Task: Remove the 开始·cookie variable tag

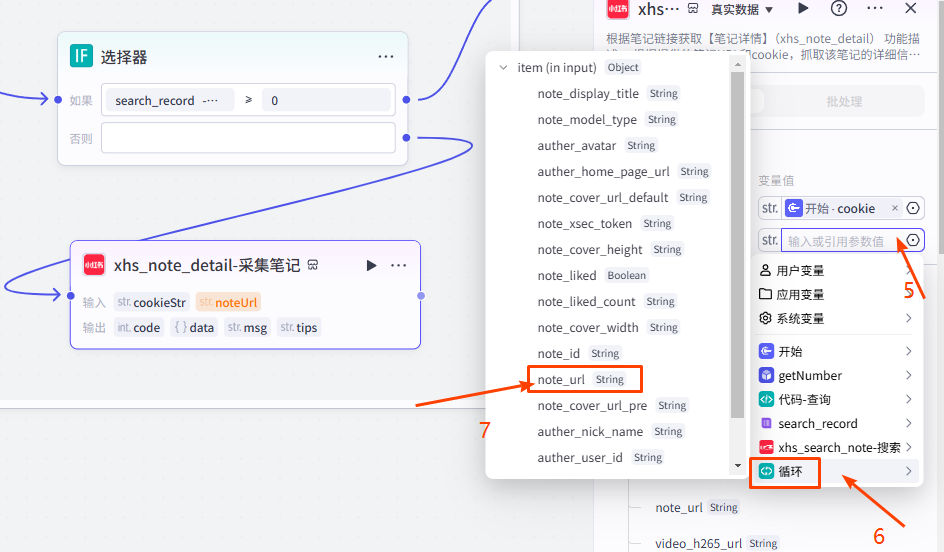Action: click(x=895, y=208)
